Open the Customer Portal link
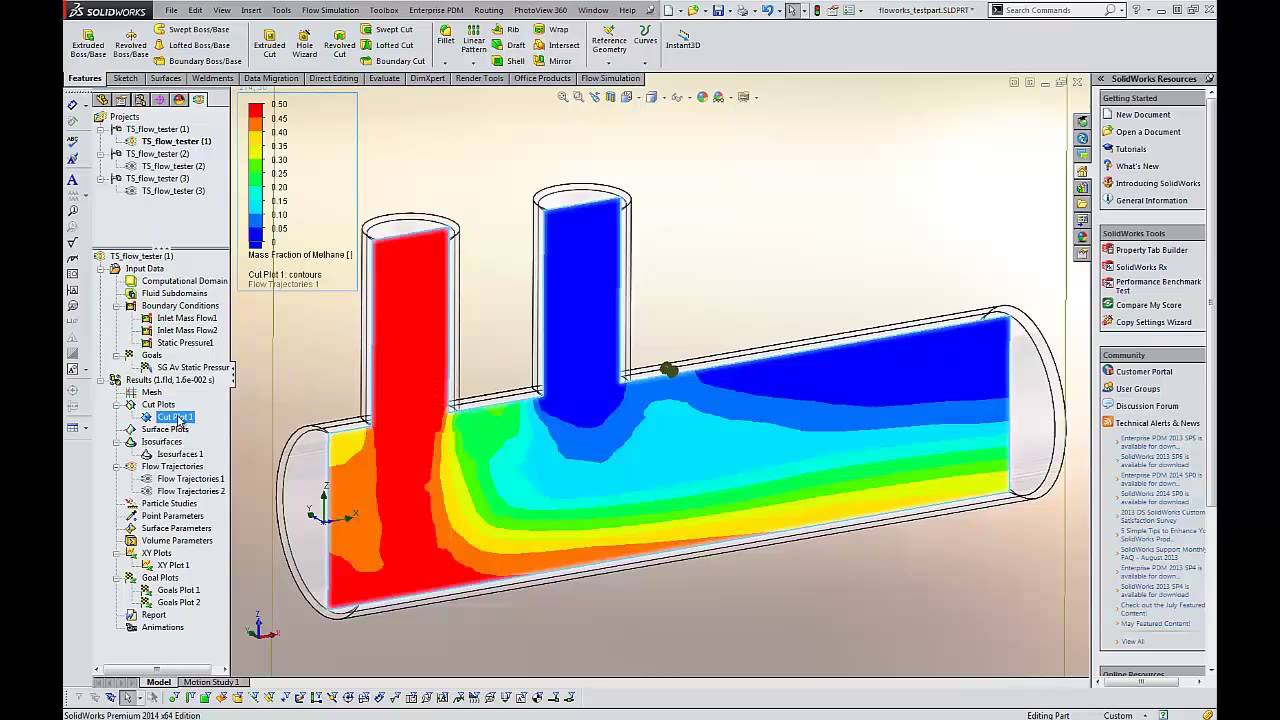 click(x=1144, y=372)
